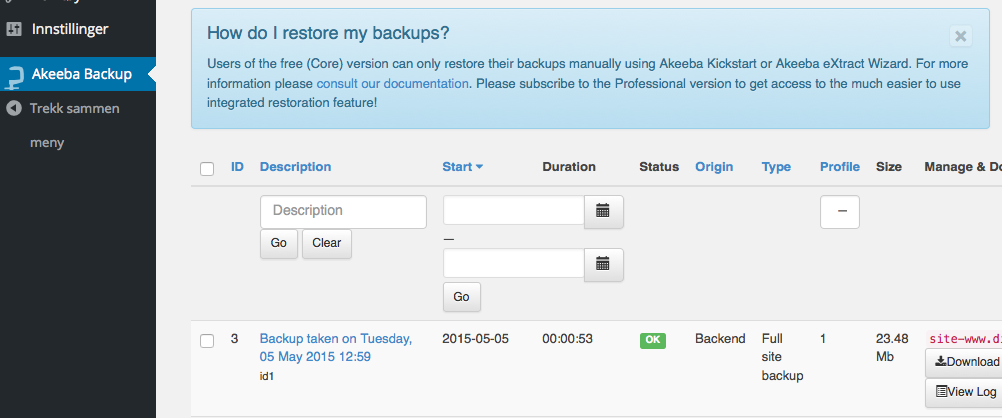The width and height of the screenshot is (1002, 418).
Task: Dismiss the restore backups info box
Action: pos(960,36)
